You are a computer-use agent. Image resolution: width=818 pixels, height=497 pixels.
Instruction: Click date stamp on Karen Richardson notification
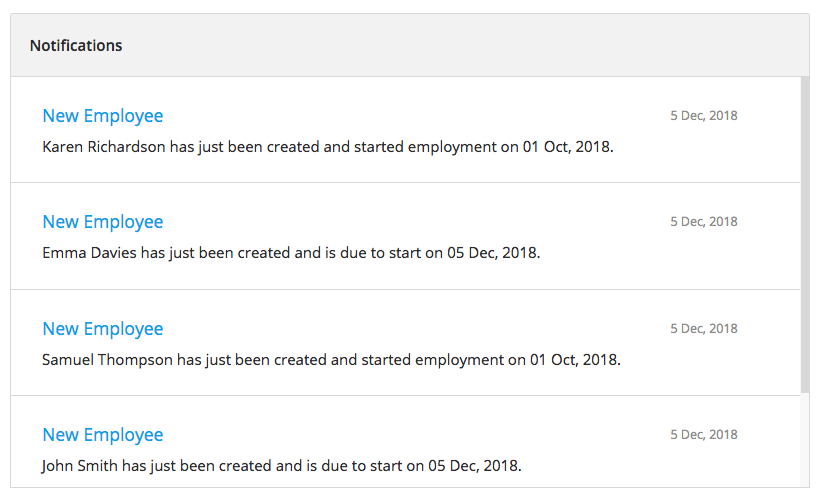(x=704, y=116)
